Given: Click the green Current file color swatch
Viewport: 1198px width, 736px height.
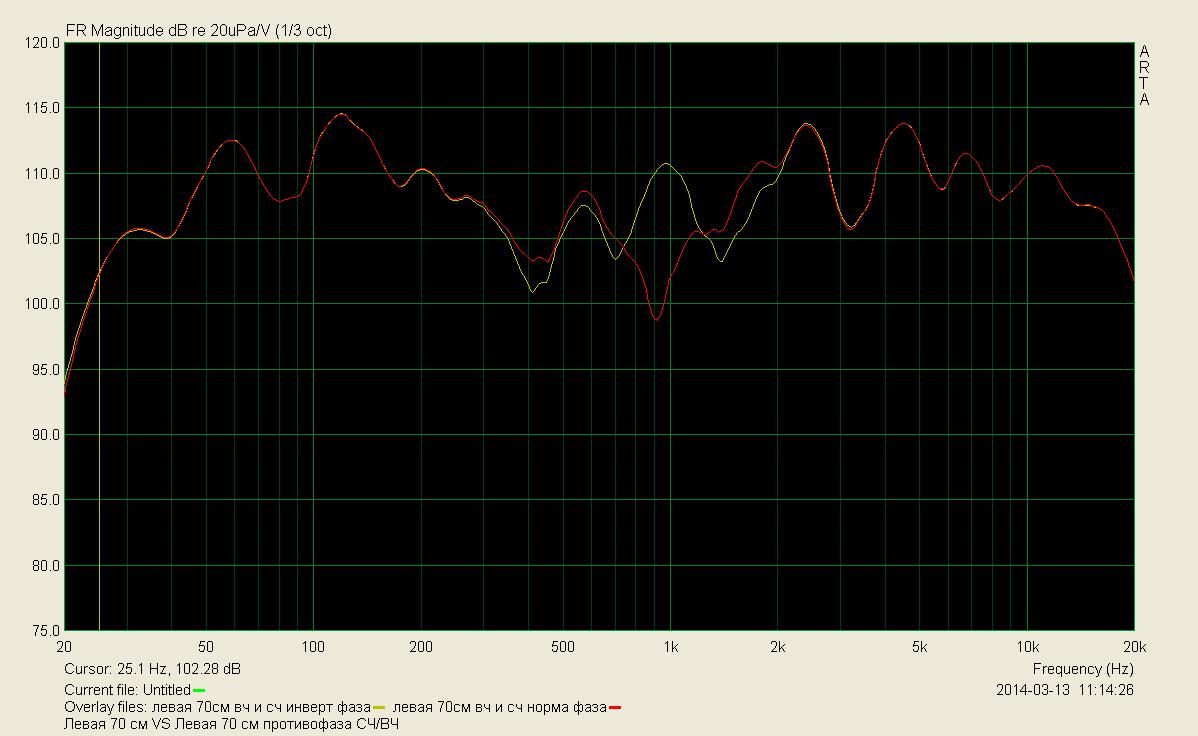Looking at the screenshot, I should click(x=199, y=691).
